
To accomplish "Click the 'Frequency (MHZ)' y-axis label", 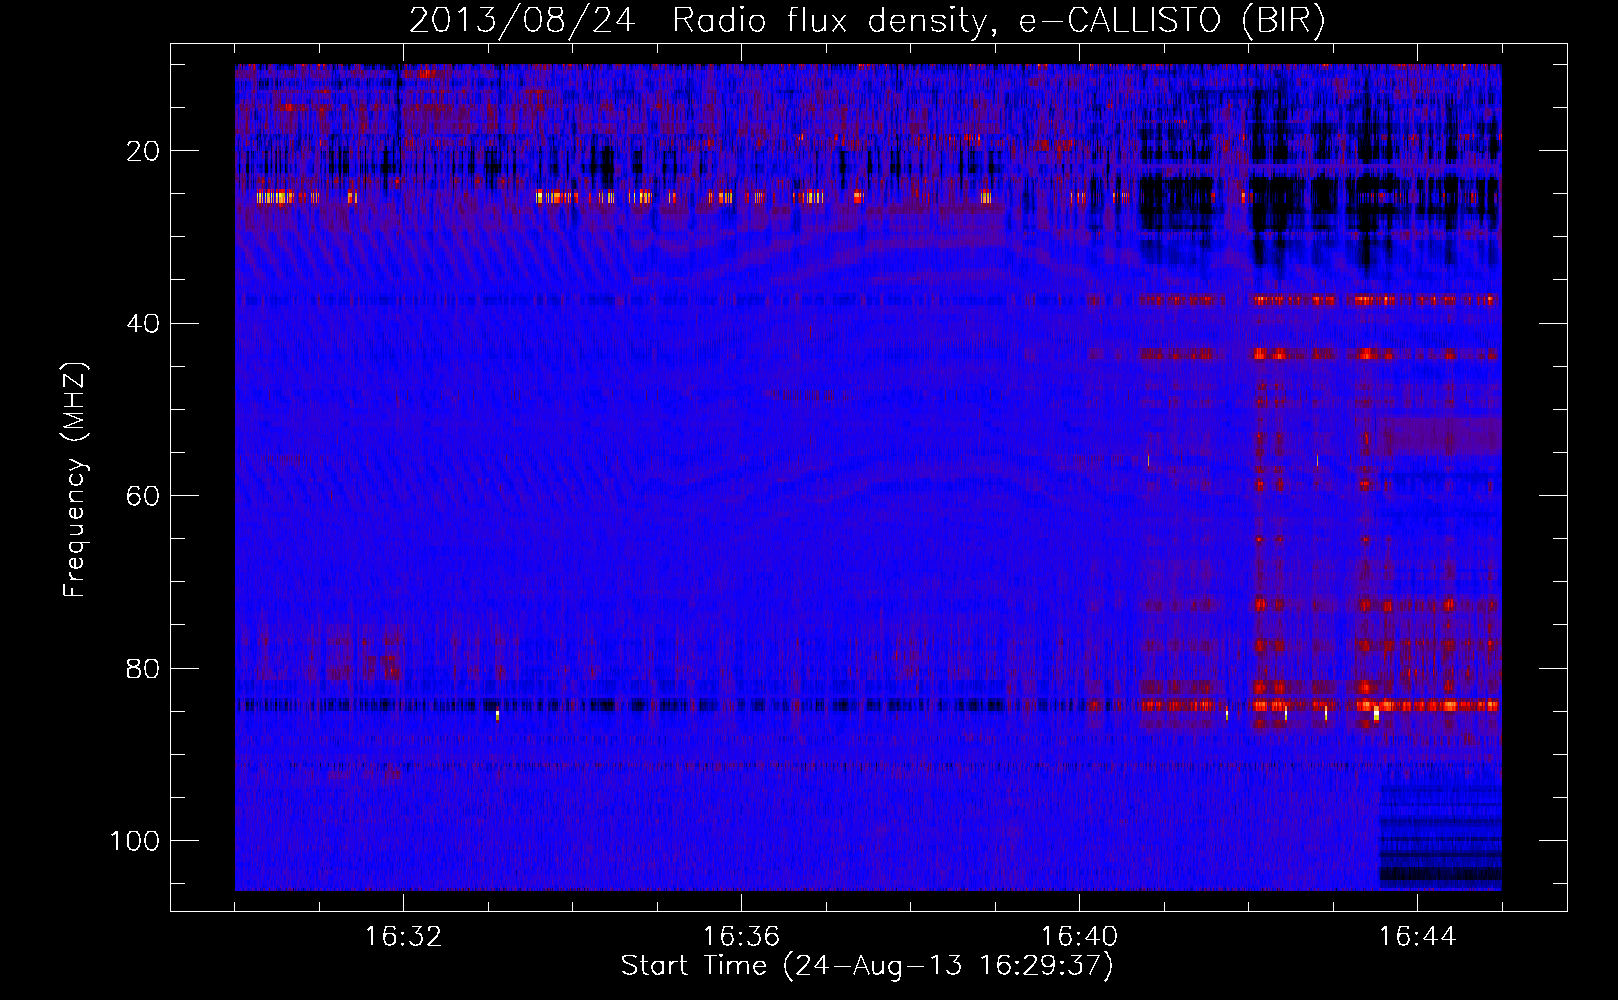I will click(x=75, y=480).
